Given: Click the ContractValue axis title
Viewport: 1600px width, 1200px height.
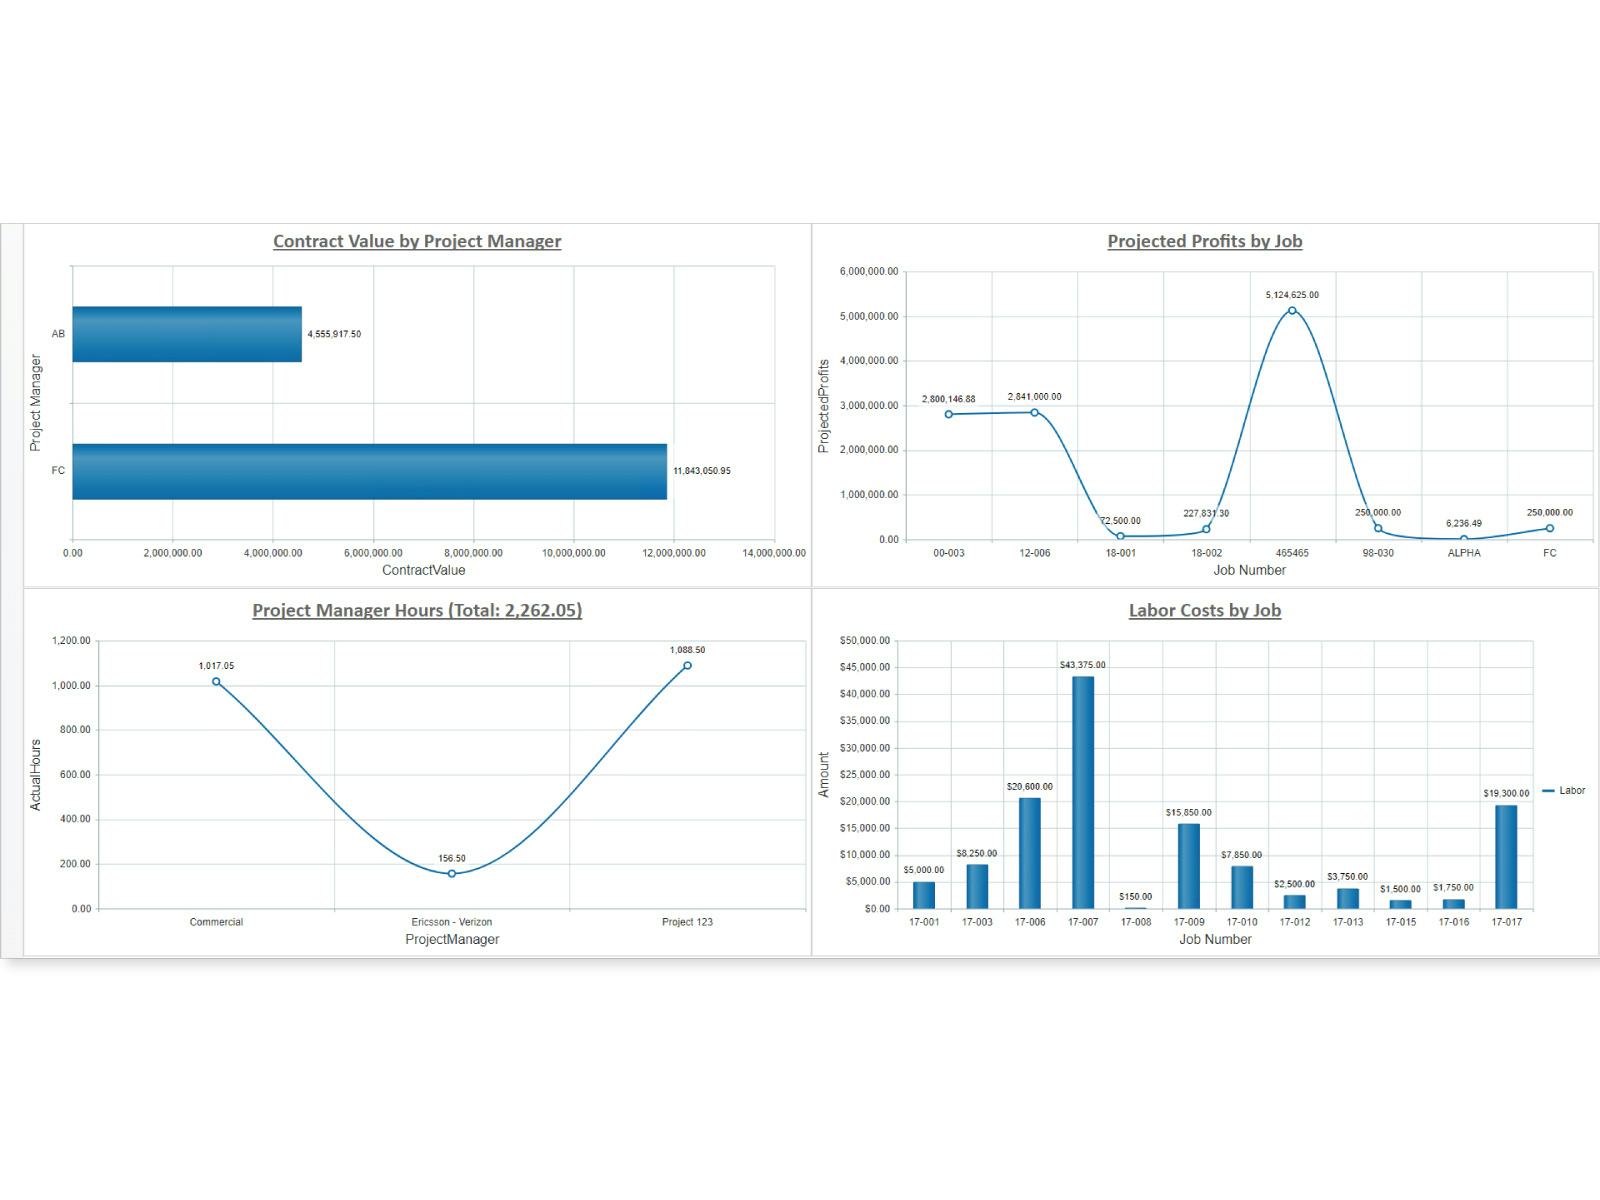Looking at the screenshot, I should coord(424,570).
